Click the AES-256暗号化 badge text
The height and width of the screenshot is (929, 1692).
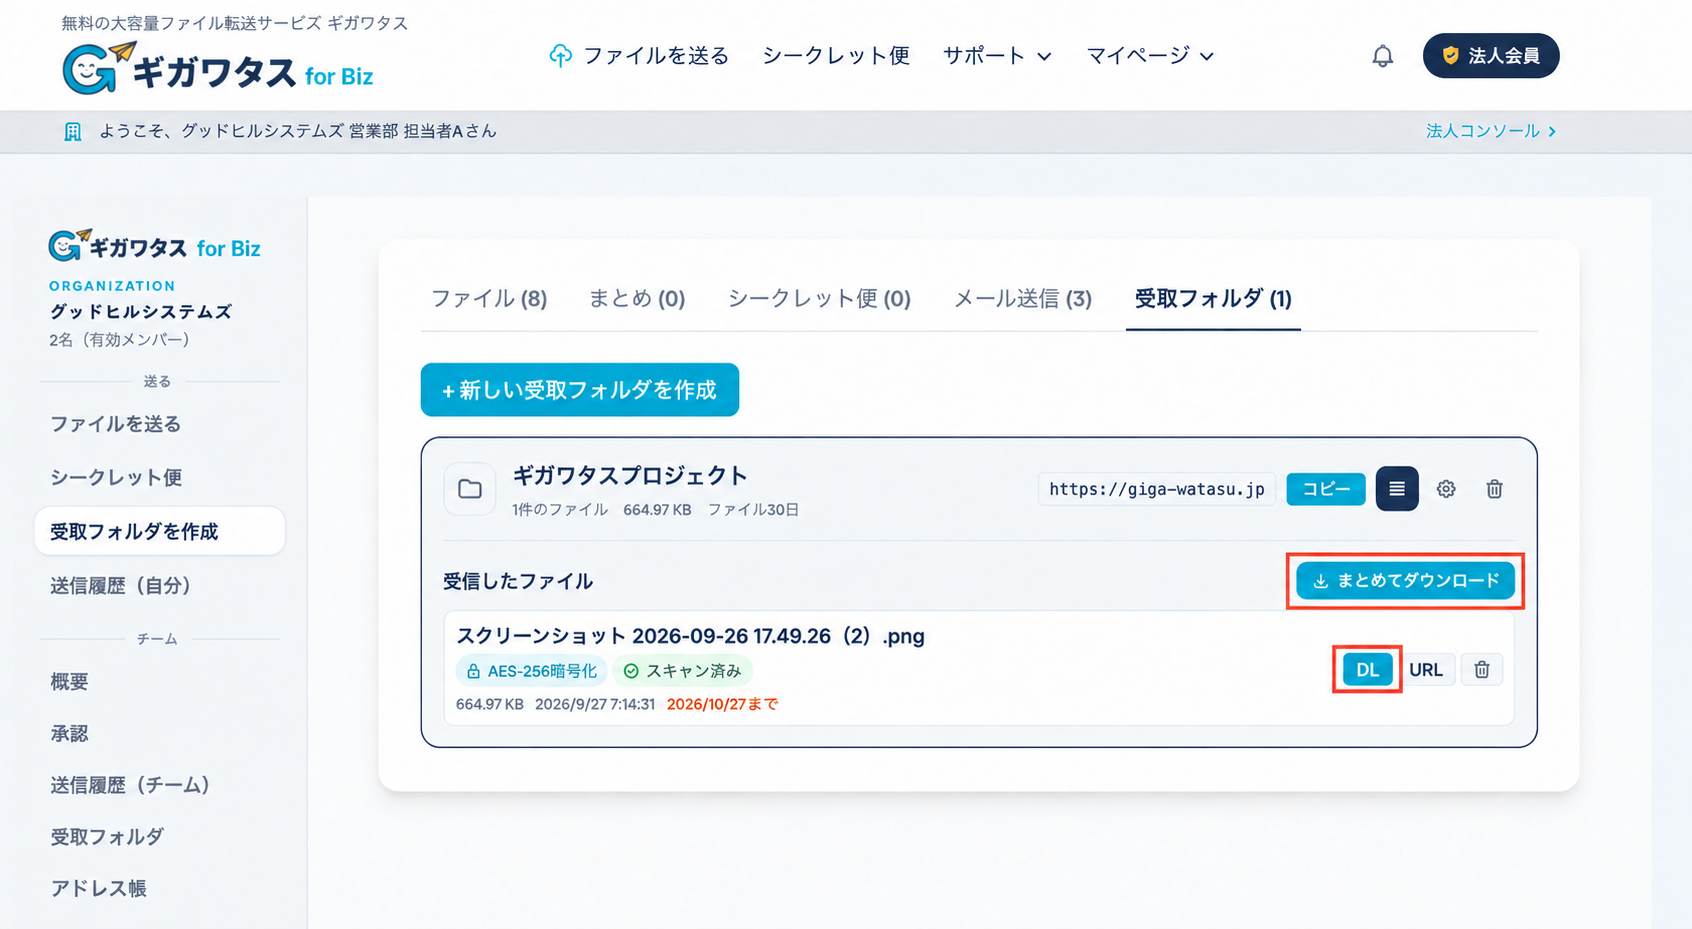(x=542, y=671)
